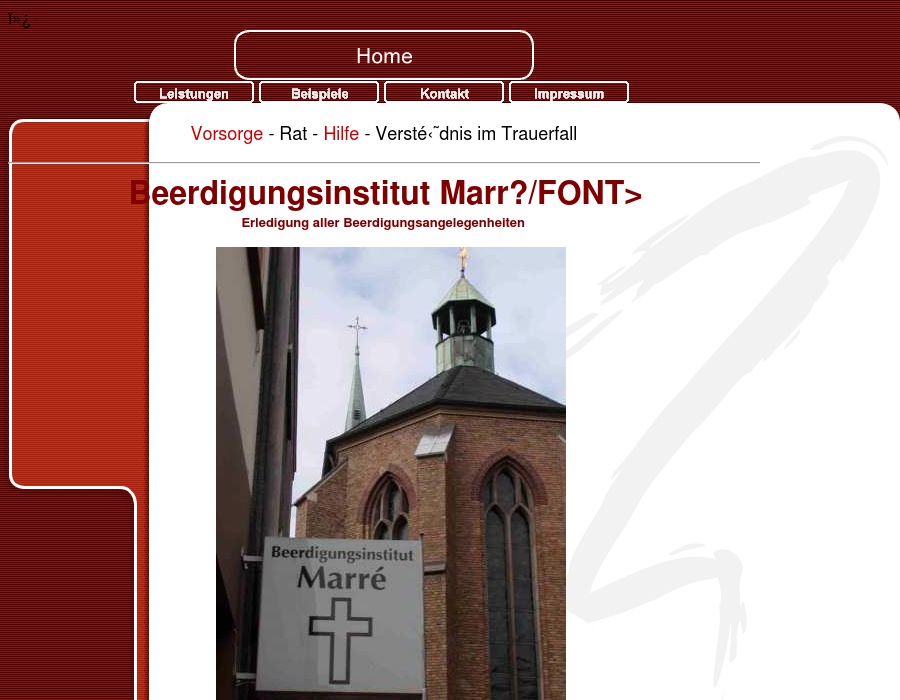Click the word Rat between the links
900x700 pixels.
tap(293, 134)
